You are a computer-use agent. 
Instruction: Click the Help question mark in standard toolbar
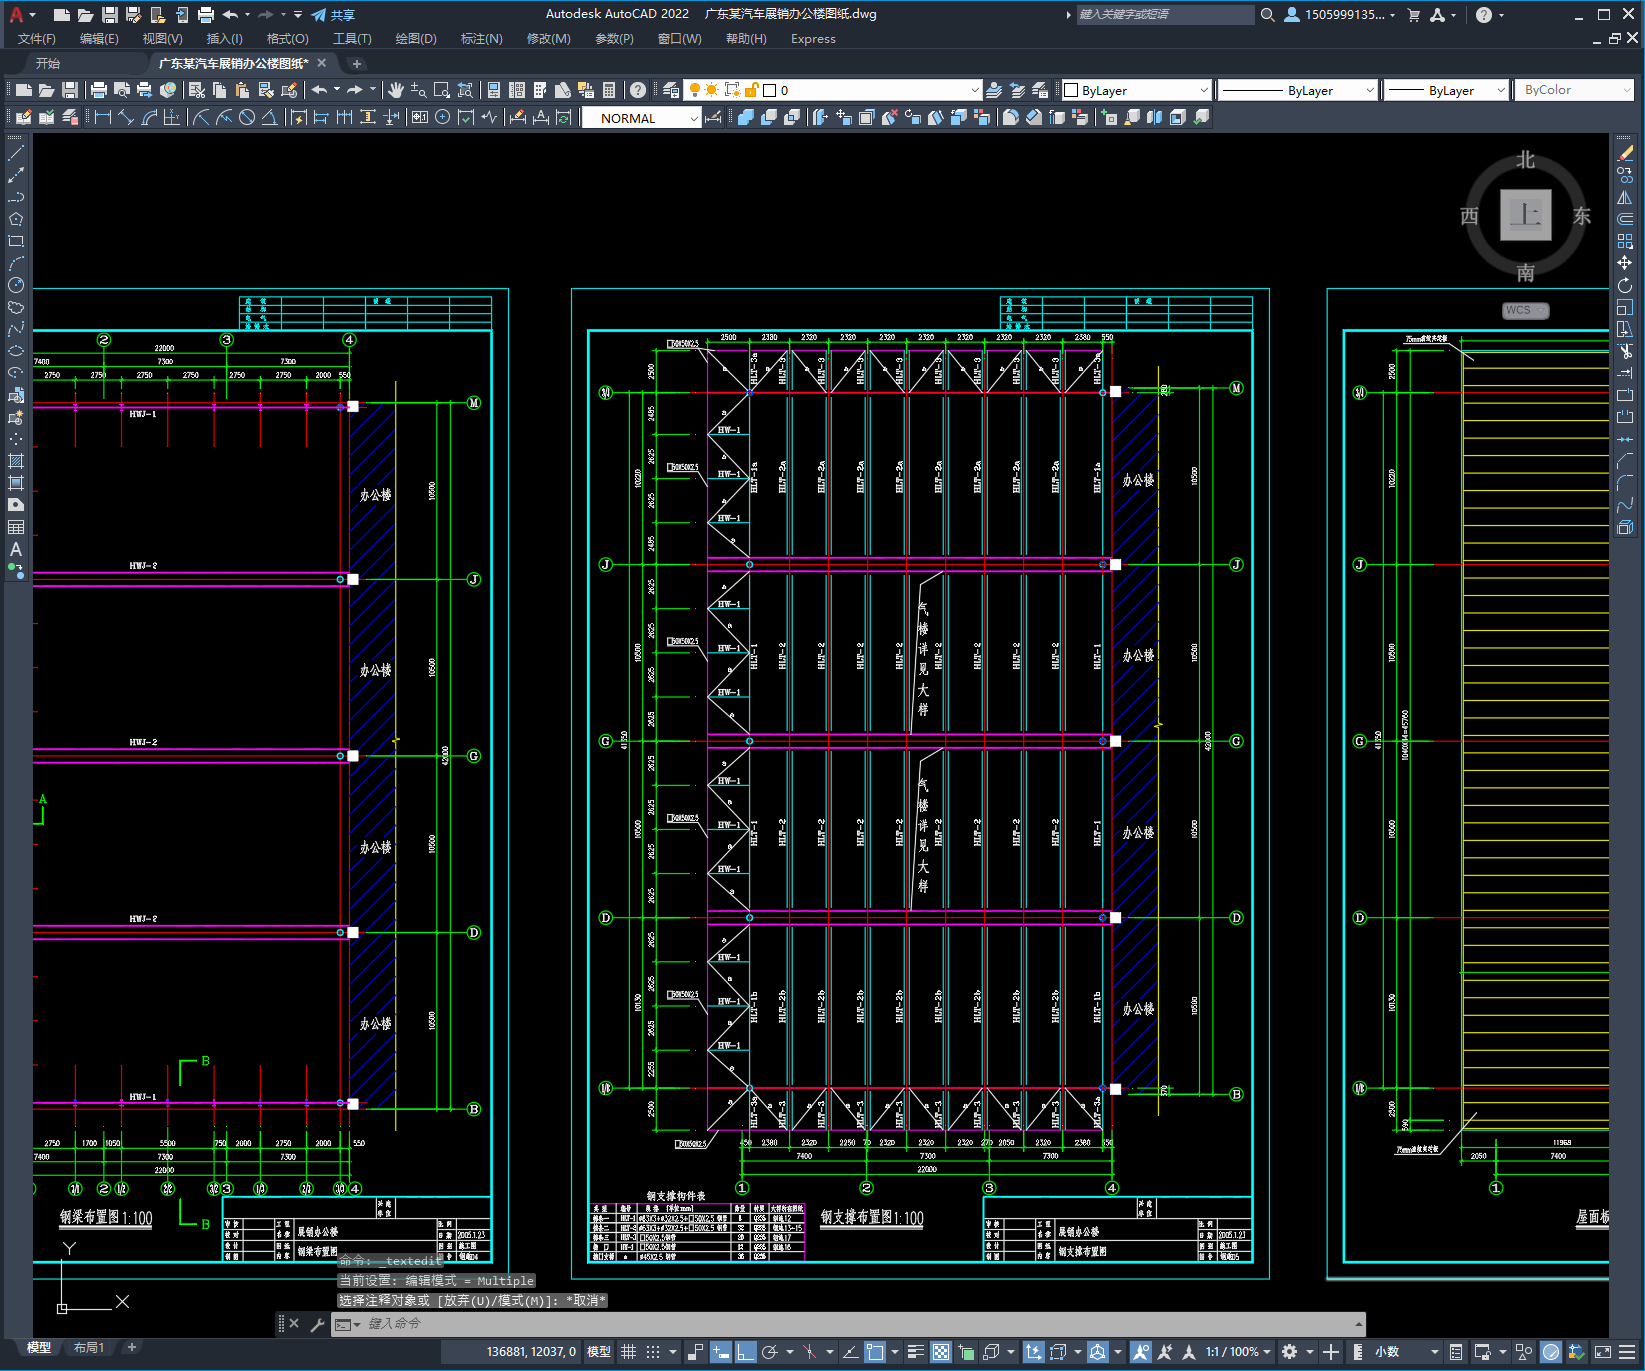(x=638, y=90)
